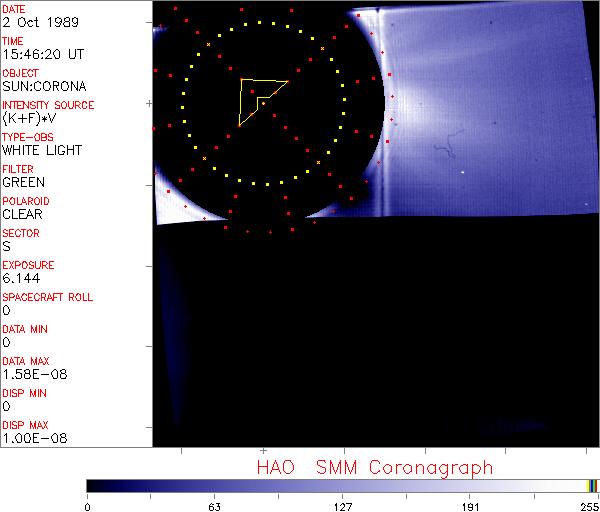Click the SECTOR label in the info panel
The image size is (600, 512).
(x=21, y=233)
